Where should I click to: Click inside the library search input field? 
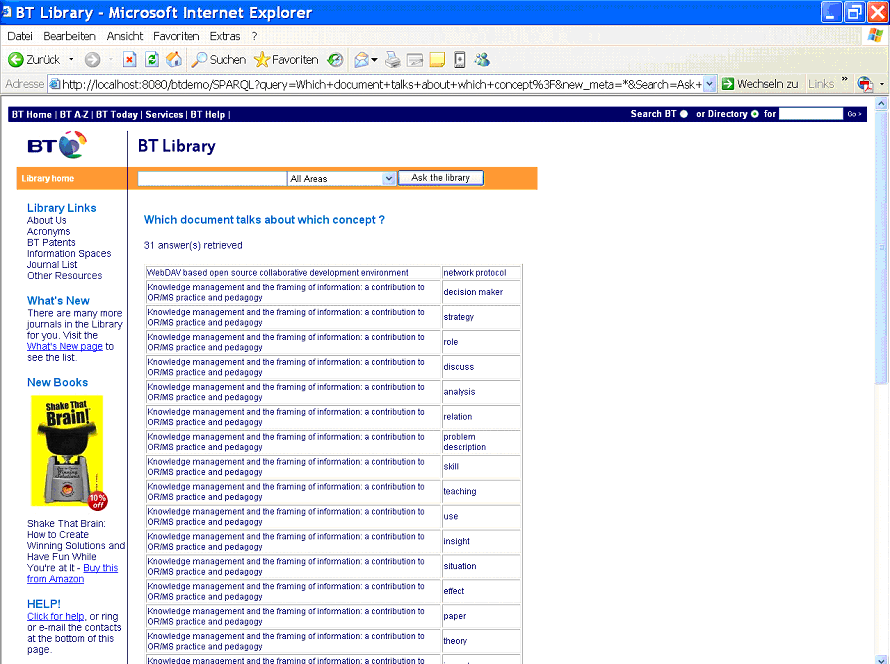[x=210, y=177]
